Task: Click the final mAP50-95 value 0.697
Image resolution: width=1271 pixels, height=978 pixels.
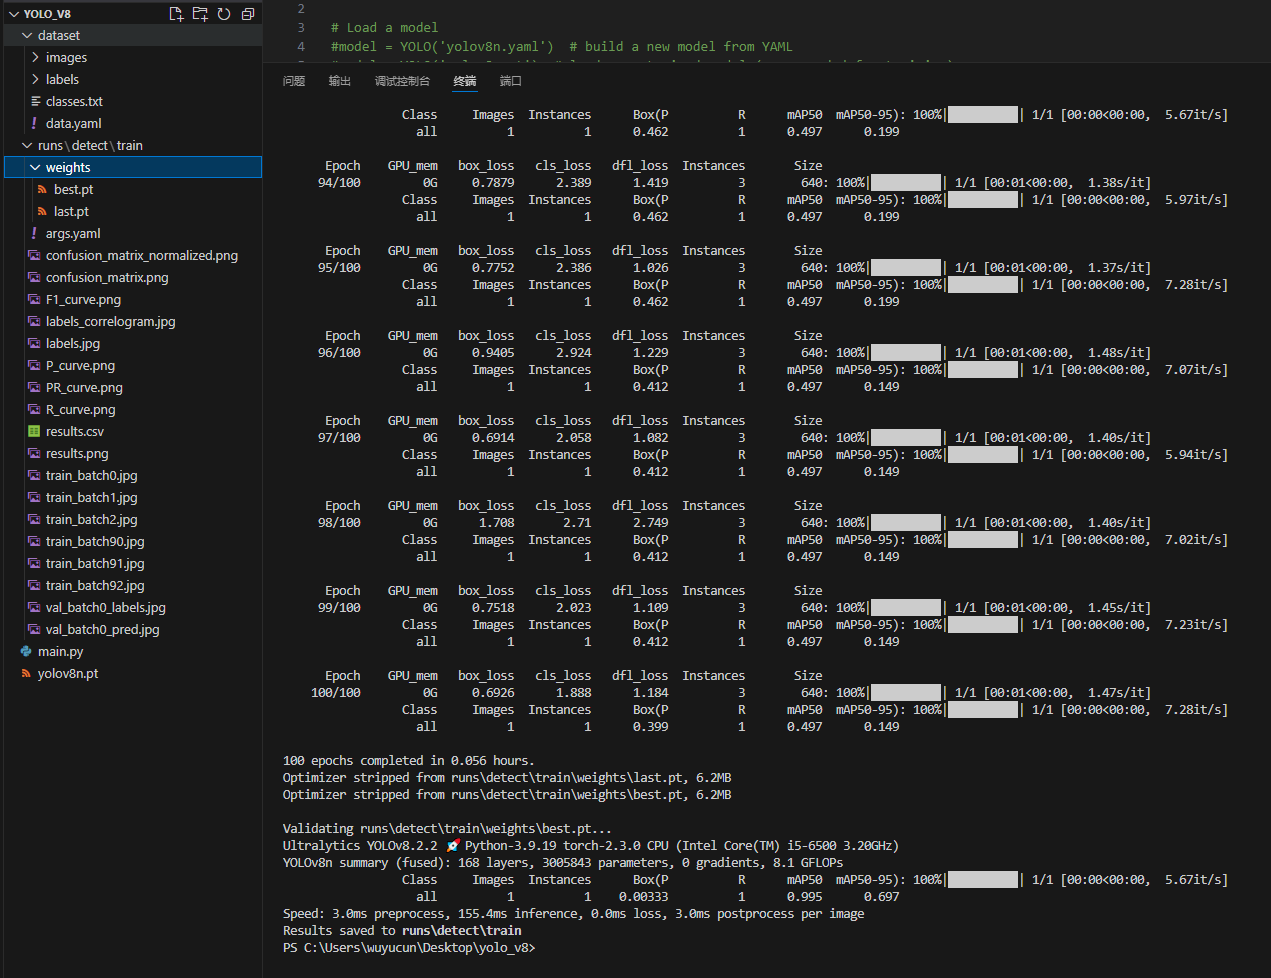Action: point(881,896)
